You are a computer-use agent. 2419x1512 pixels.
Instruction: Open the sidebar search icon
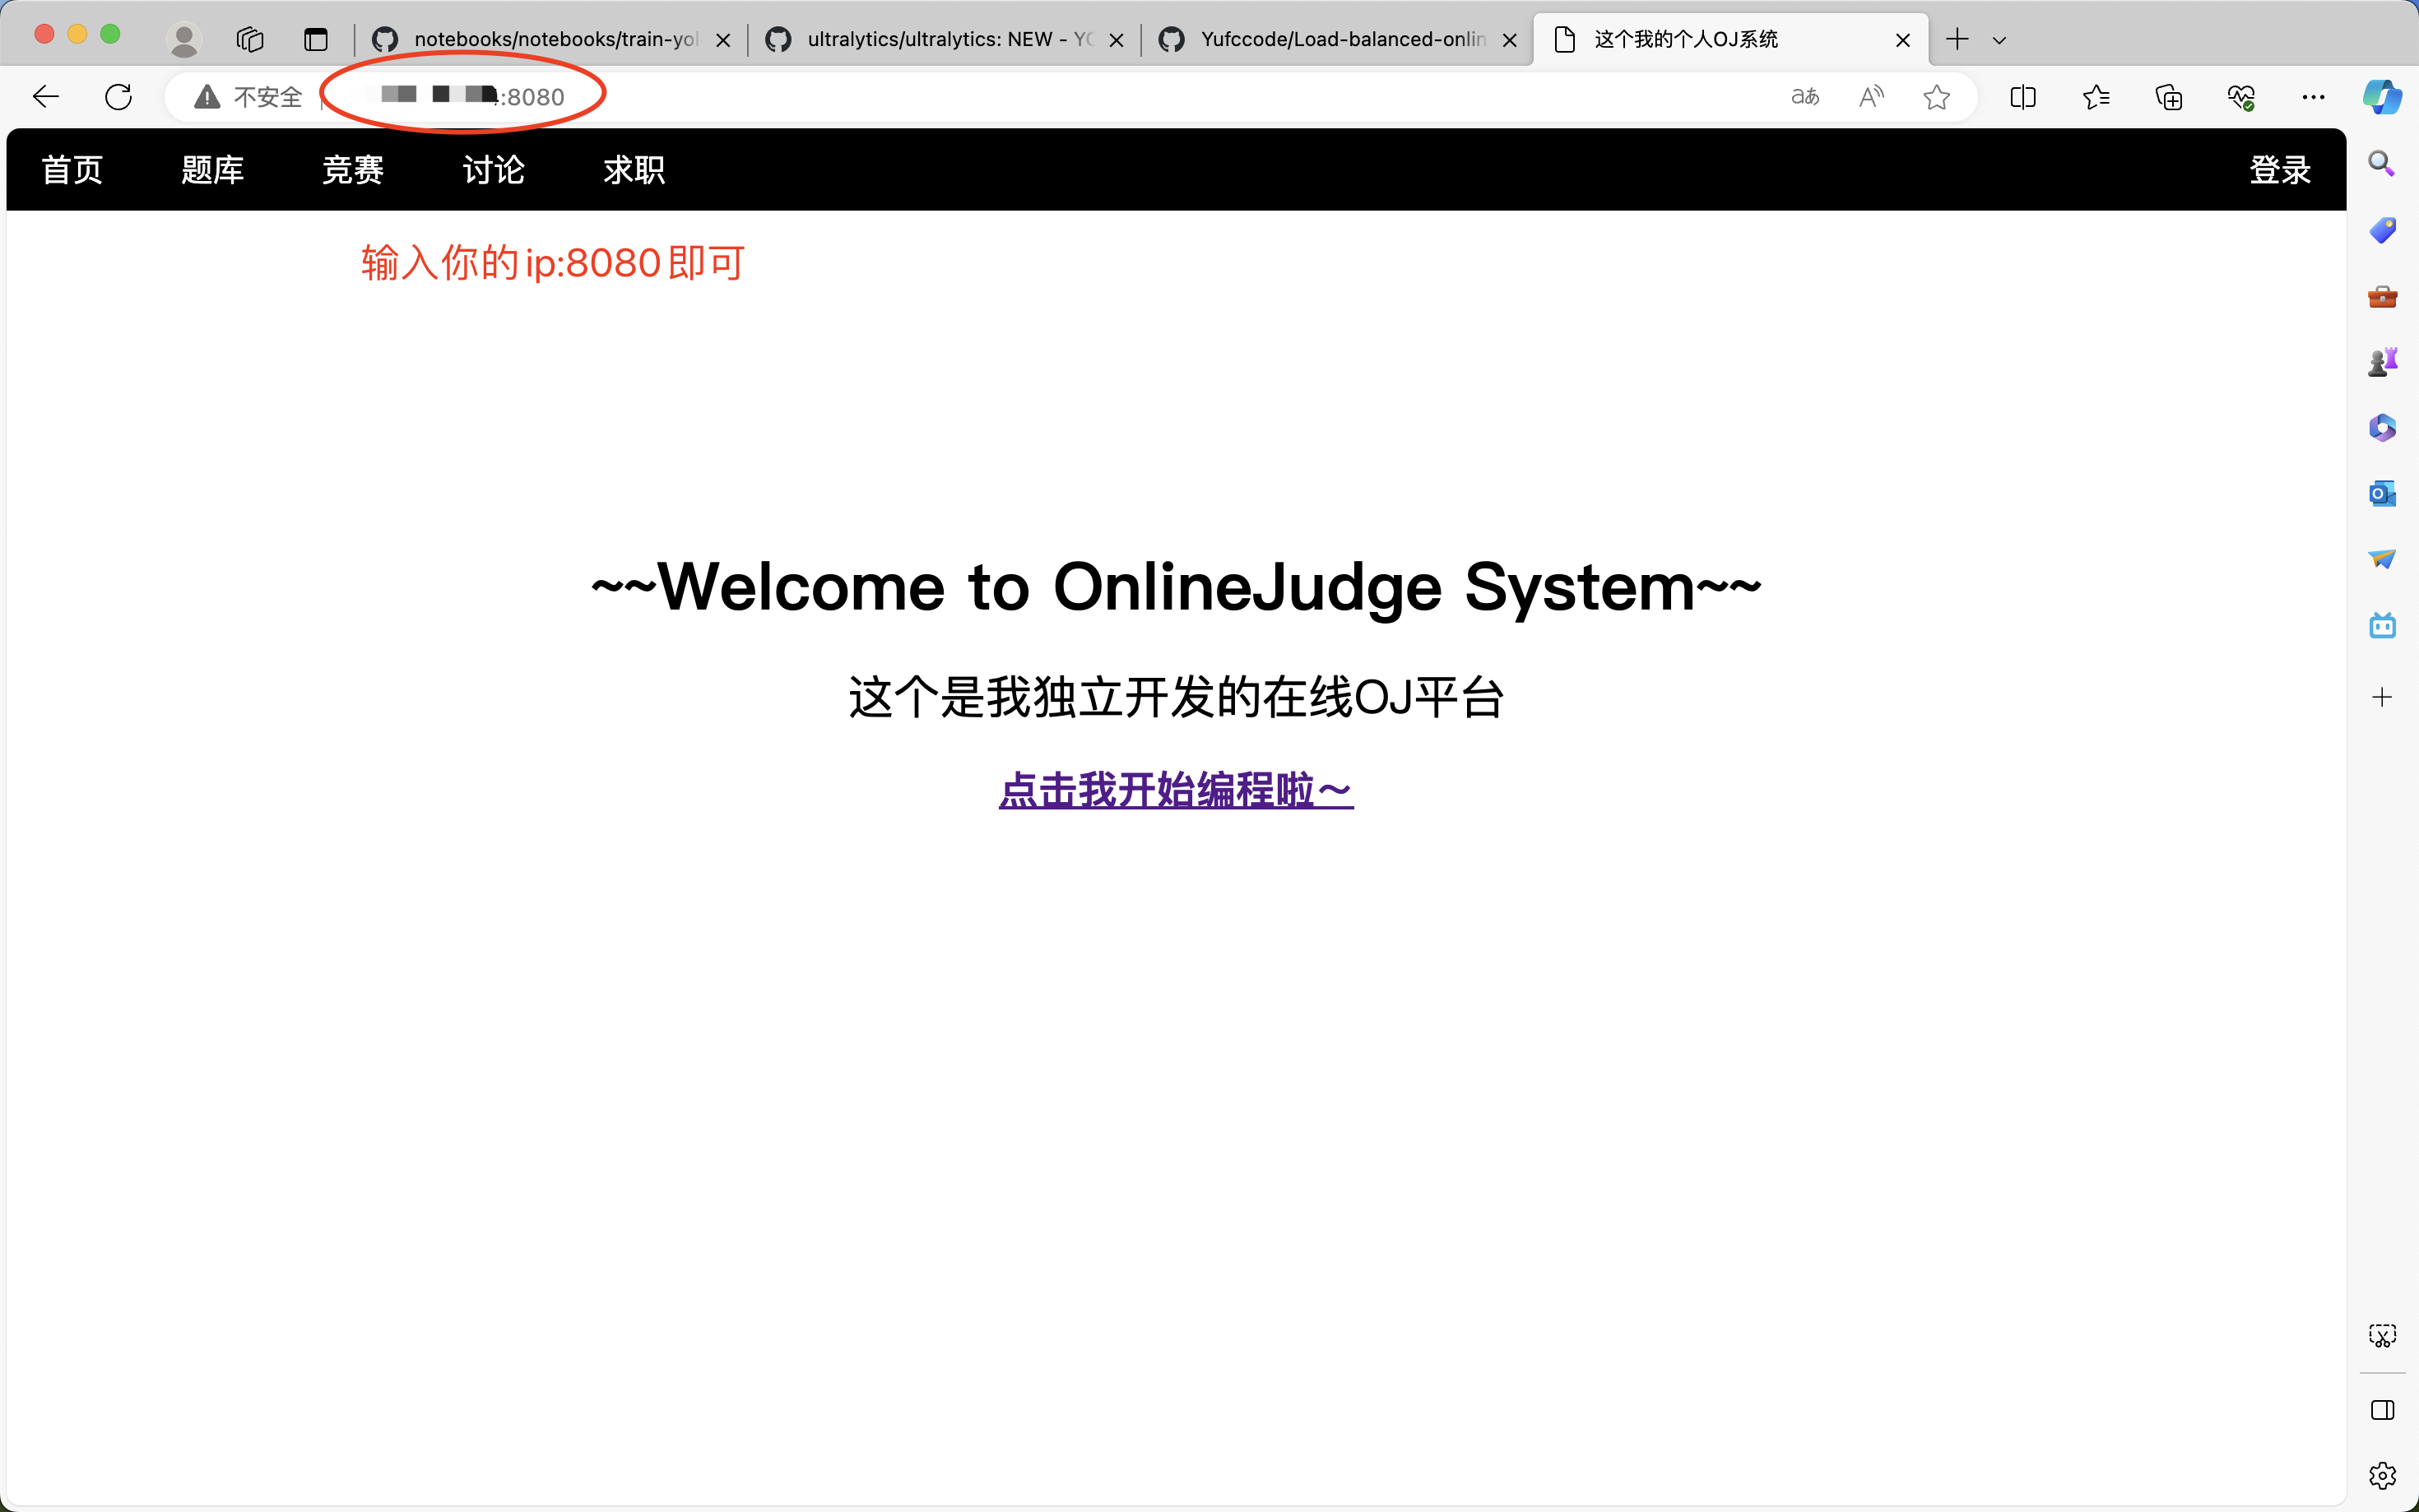point(2382,163)
